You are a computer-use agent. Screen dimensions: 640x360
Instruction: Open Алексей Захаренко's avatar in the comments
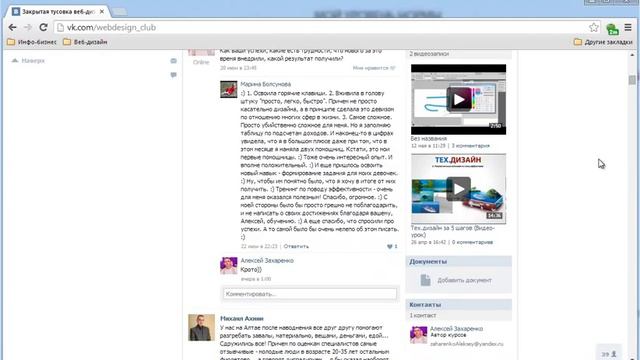tap(229, 266)
